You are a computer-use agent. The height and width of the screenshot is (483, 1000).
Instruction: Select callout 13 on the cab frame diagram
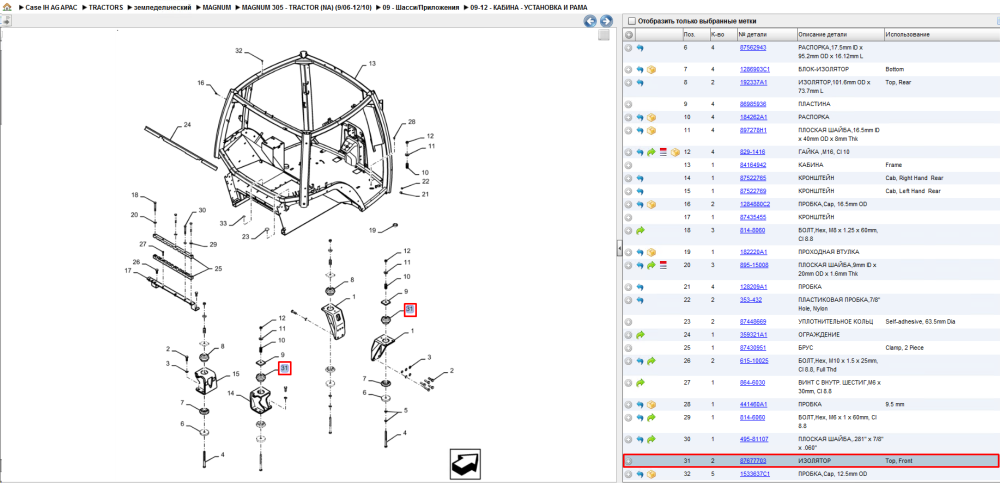372,64
